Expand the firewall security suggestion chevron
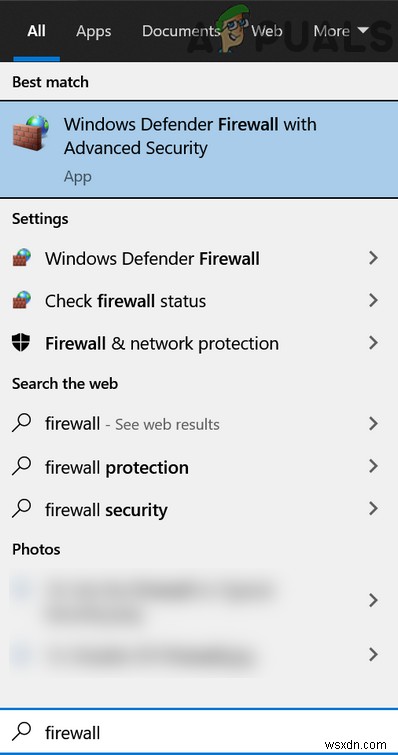Image resolution: width=398 pixels, height=755 pixels. 372,508
